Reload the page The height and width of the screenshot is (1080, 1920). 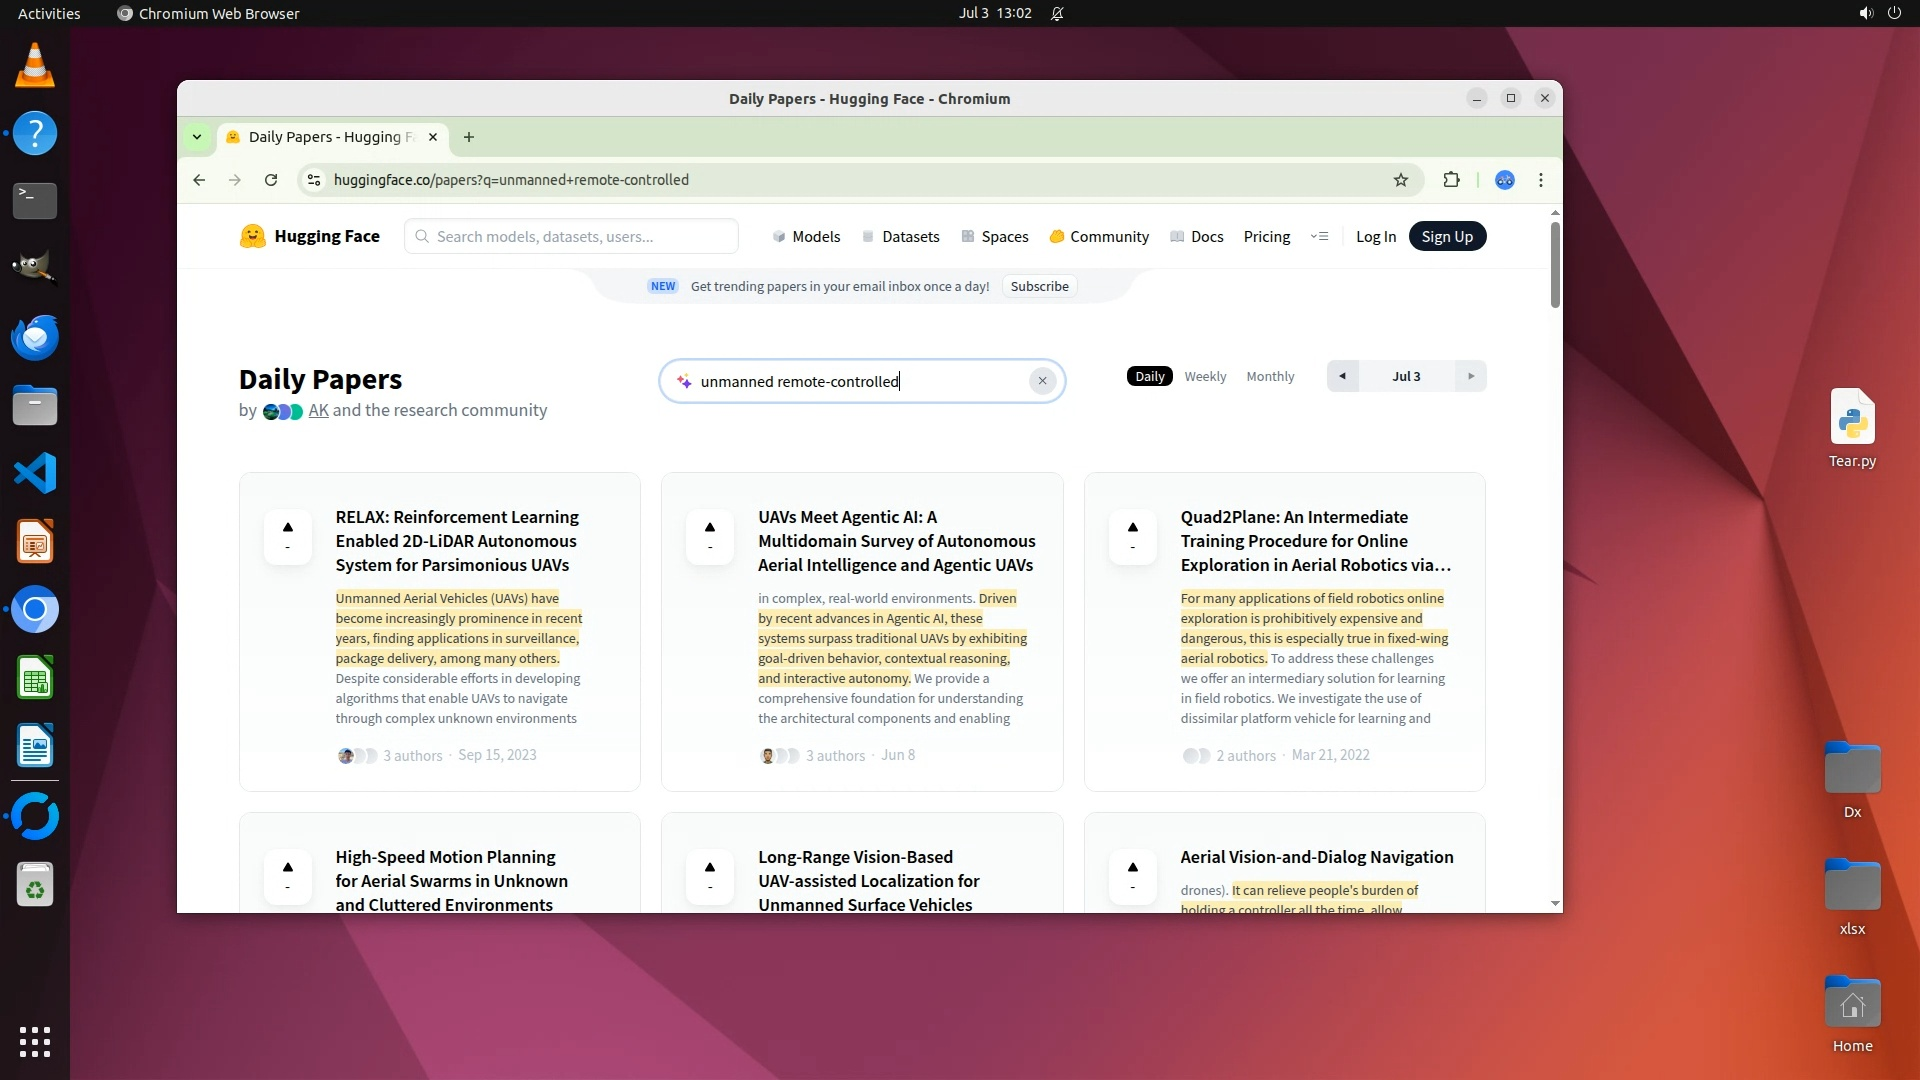270,180
